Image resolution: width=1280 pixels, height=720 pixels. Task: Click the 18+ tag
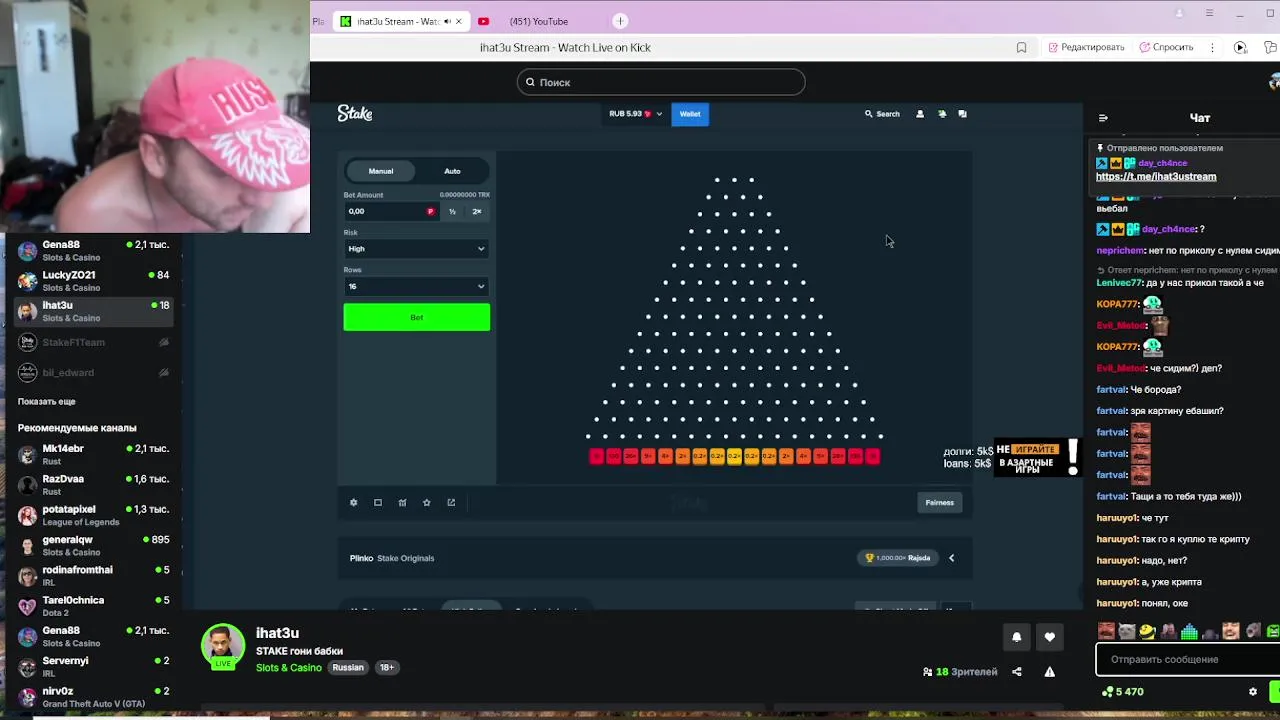coord(387,668)
